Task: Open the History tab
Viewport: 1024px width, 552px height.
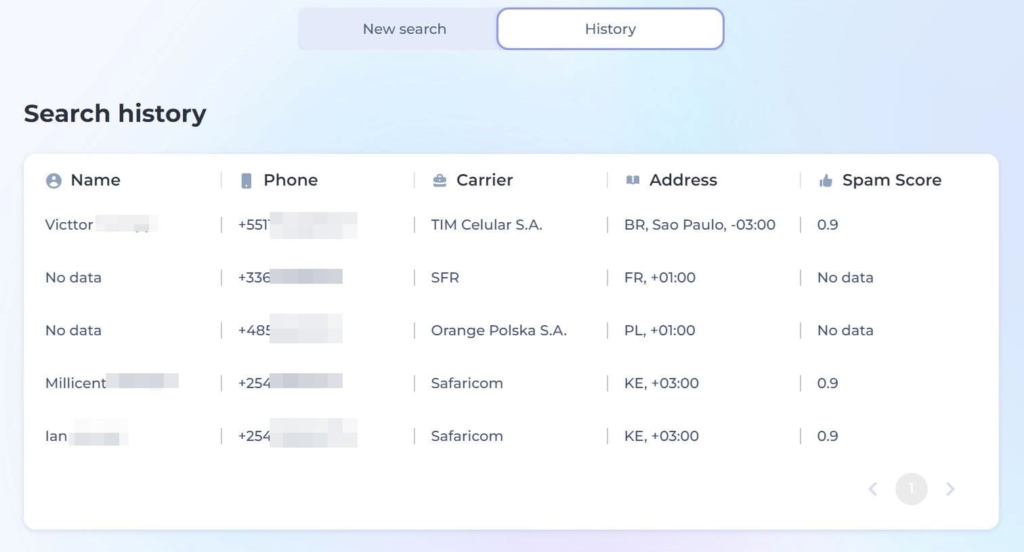Action: [610, 29]
